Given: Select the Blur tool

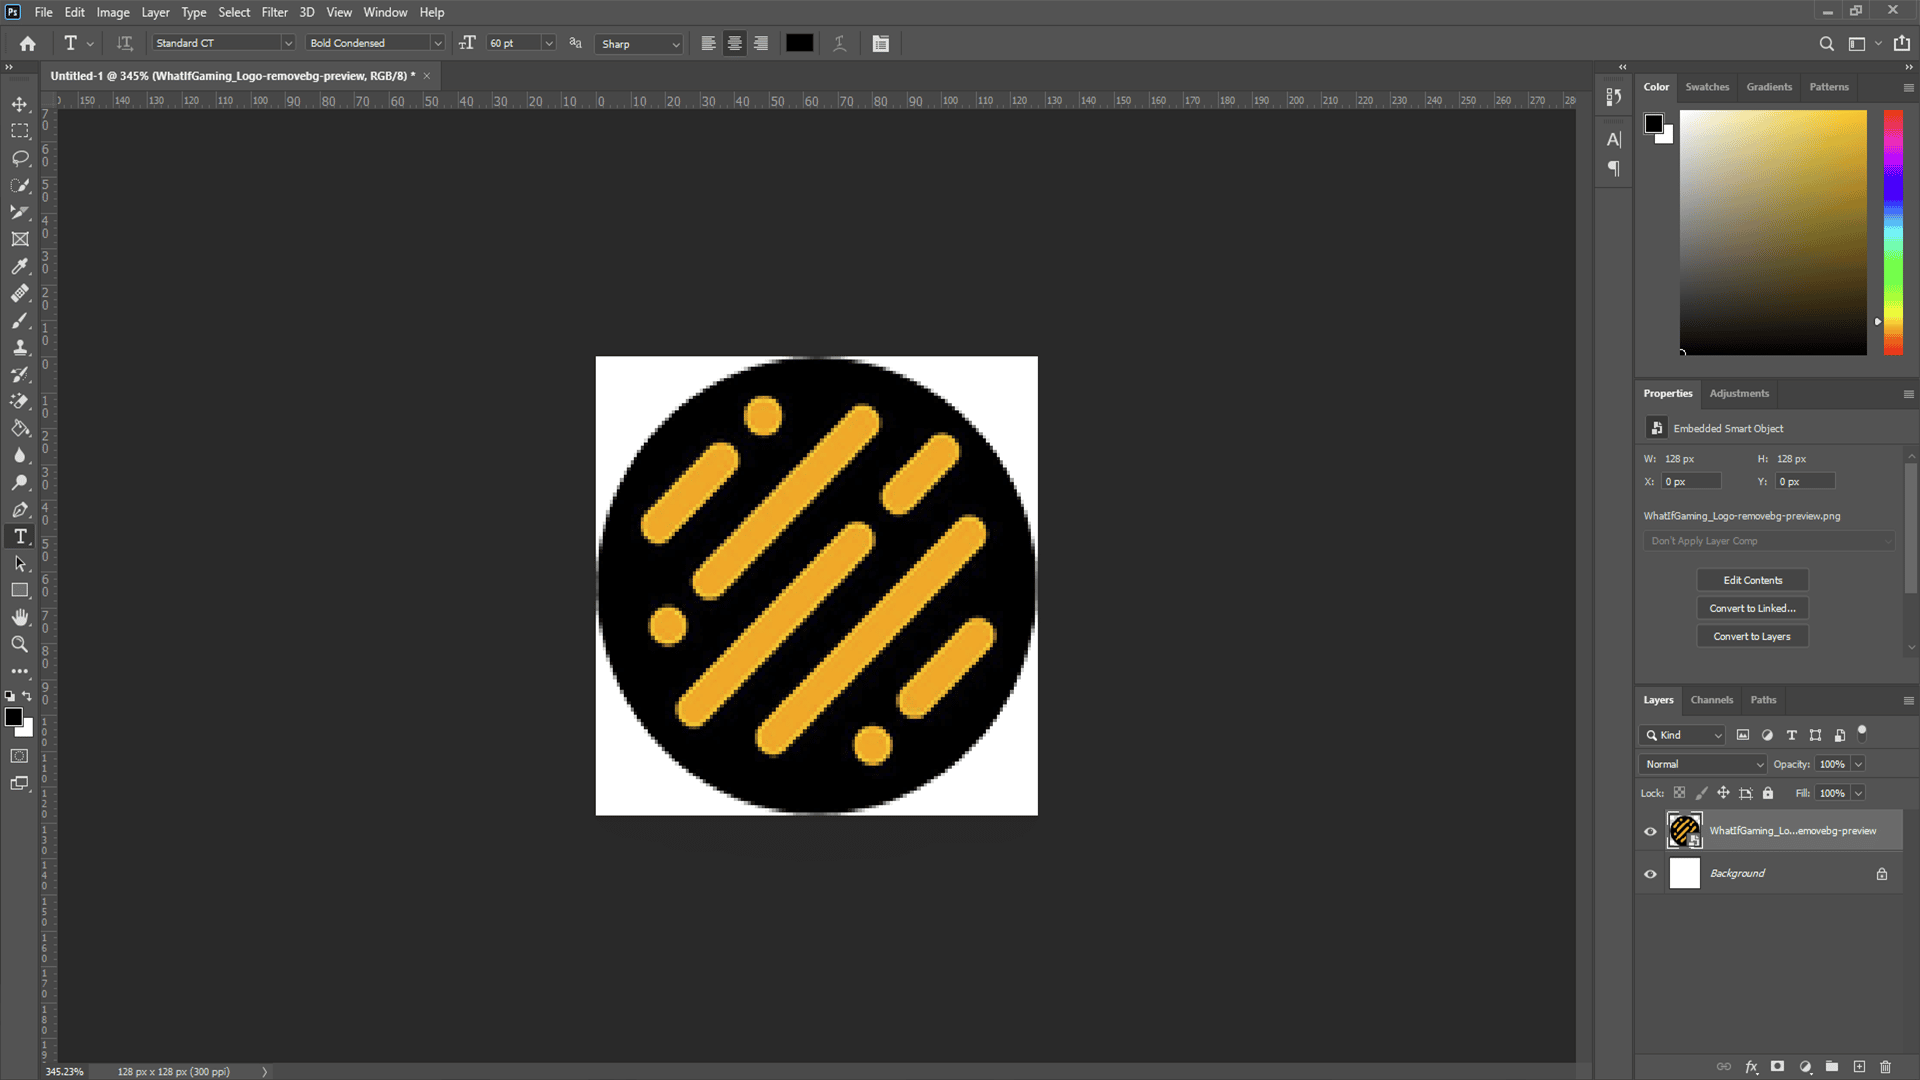Looking at the screenshot, I should (x=20, y=455).
